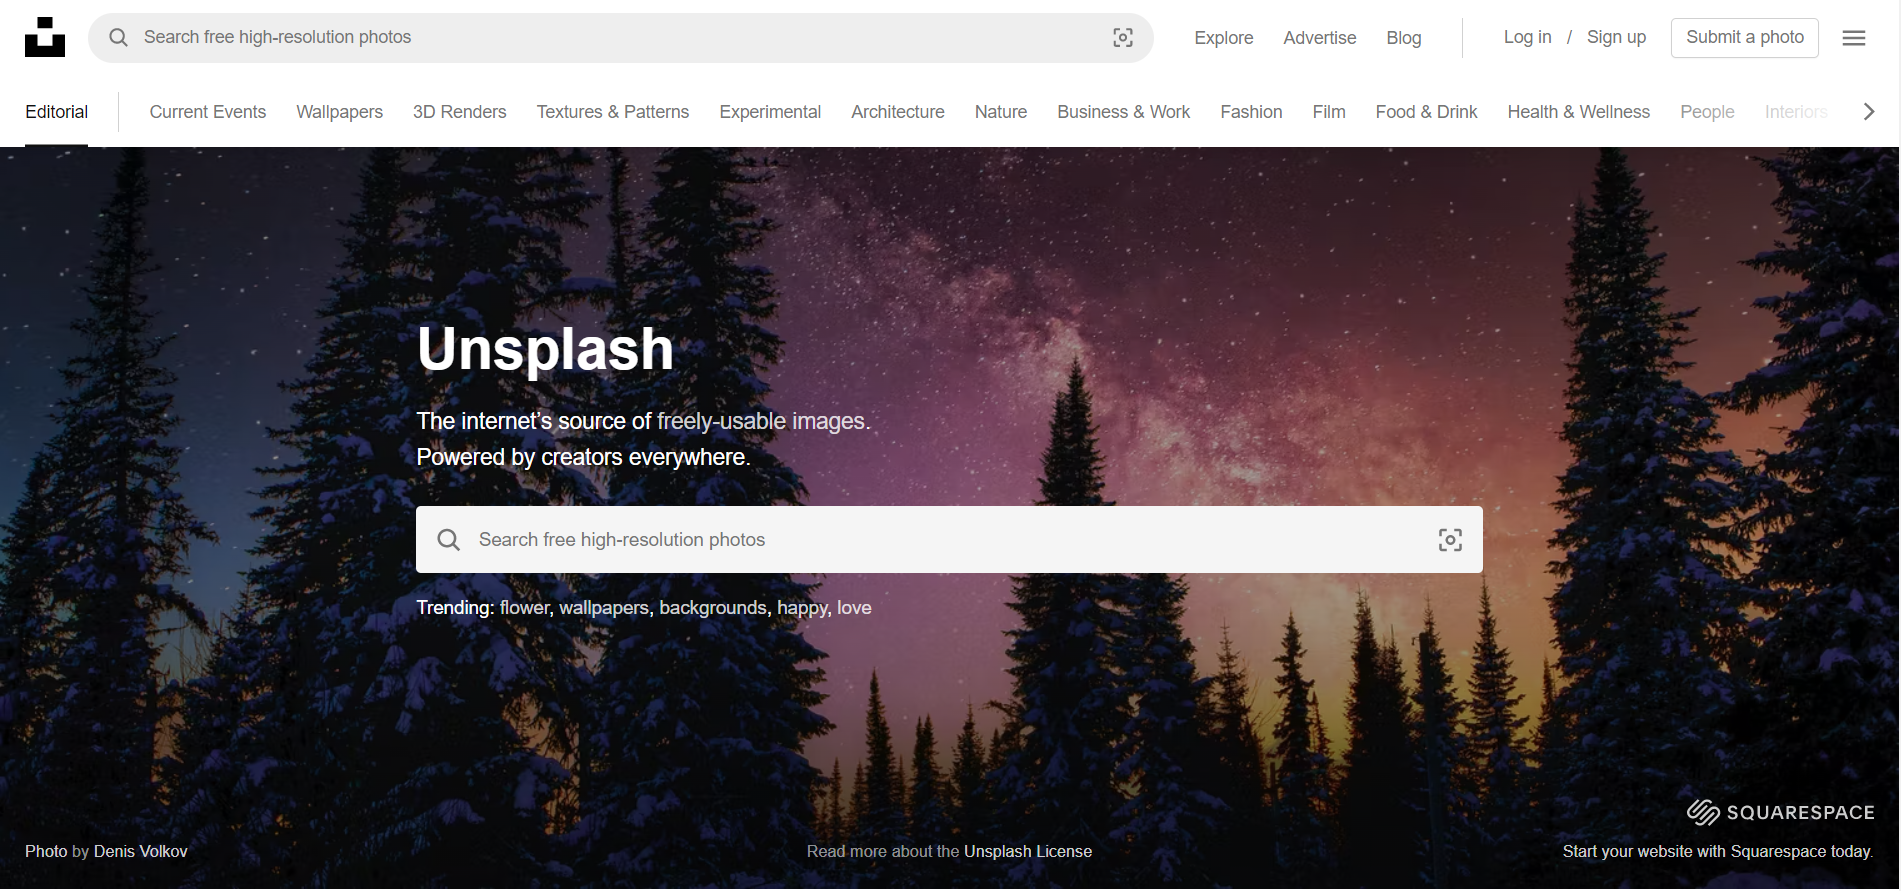Screen dimensions: 1901x891
Task: Open the Advertise page
Action: click(1320, 38)
